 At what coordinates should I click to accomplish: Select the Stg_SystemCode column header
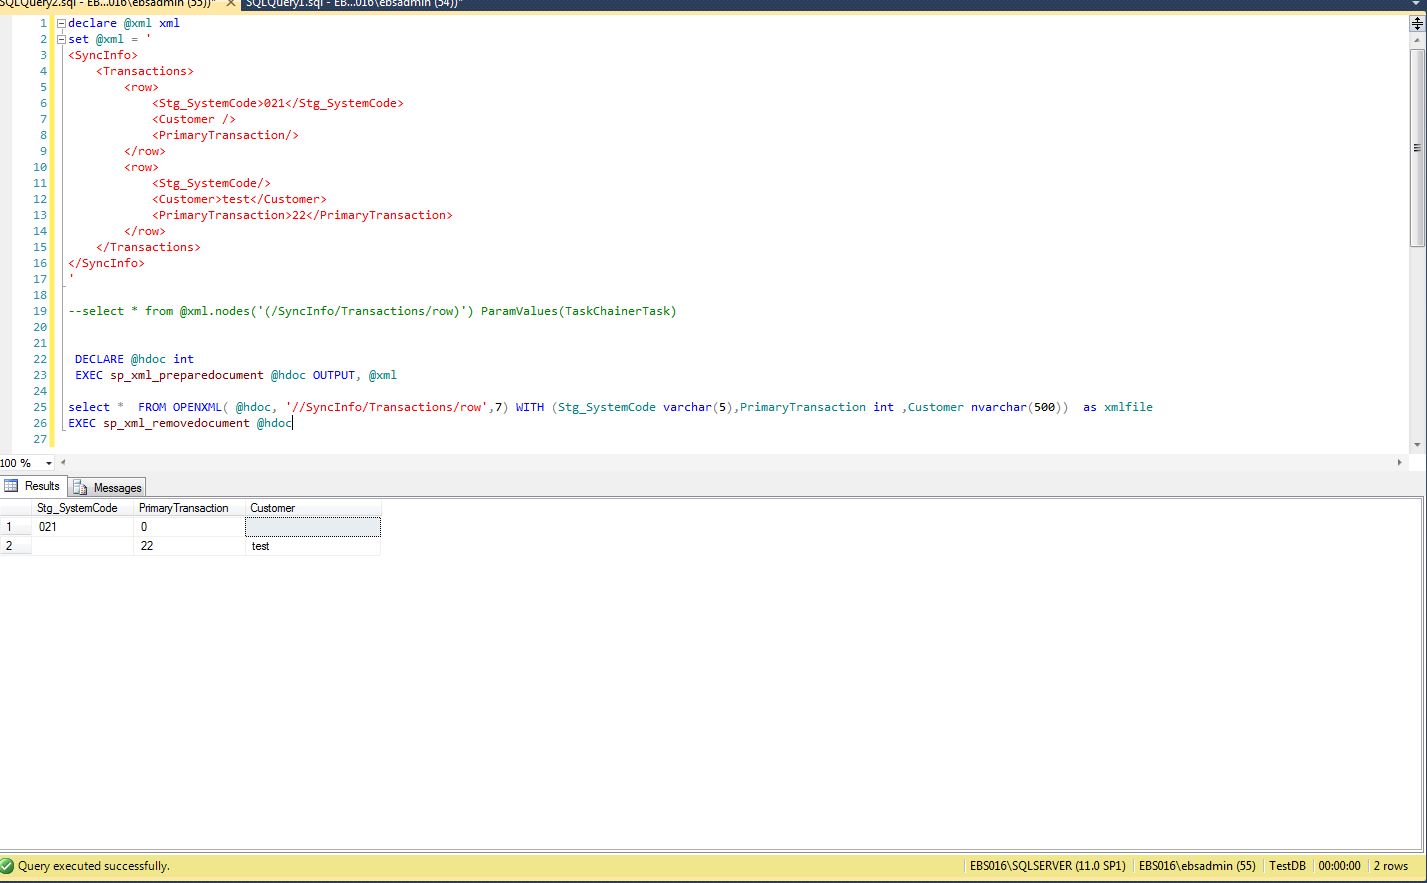83,508
